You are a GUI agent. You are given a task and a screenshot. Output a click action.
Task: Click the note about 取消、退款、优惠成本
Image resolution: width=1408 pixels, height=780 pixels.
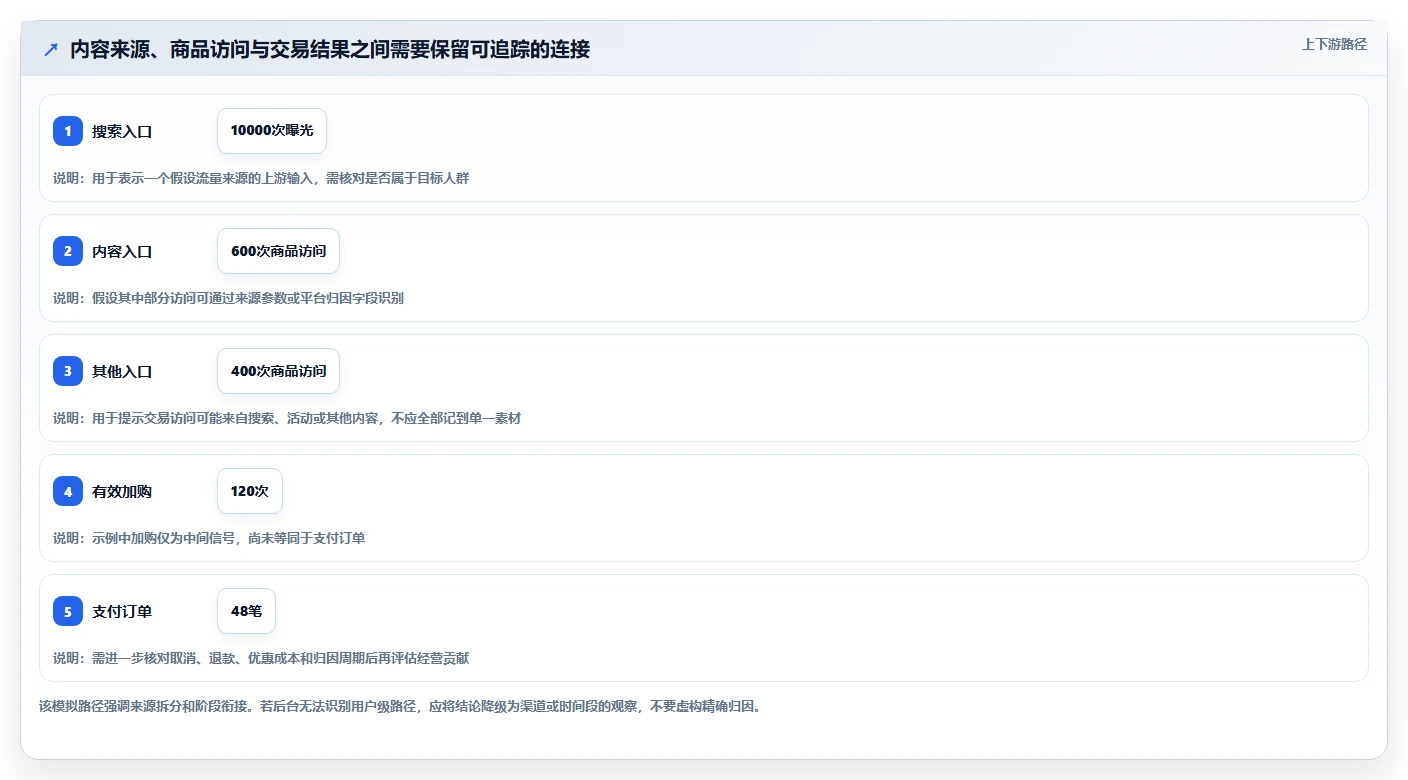(x=261, y=658)
